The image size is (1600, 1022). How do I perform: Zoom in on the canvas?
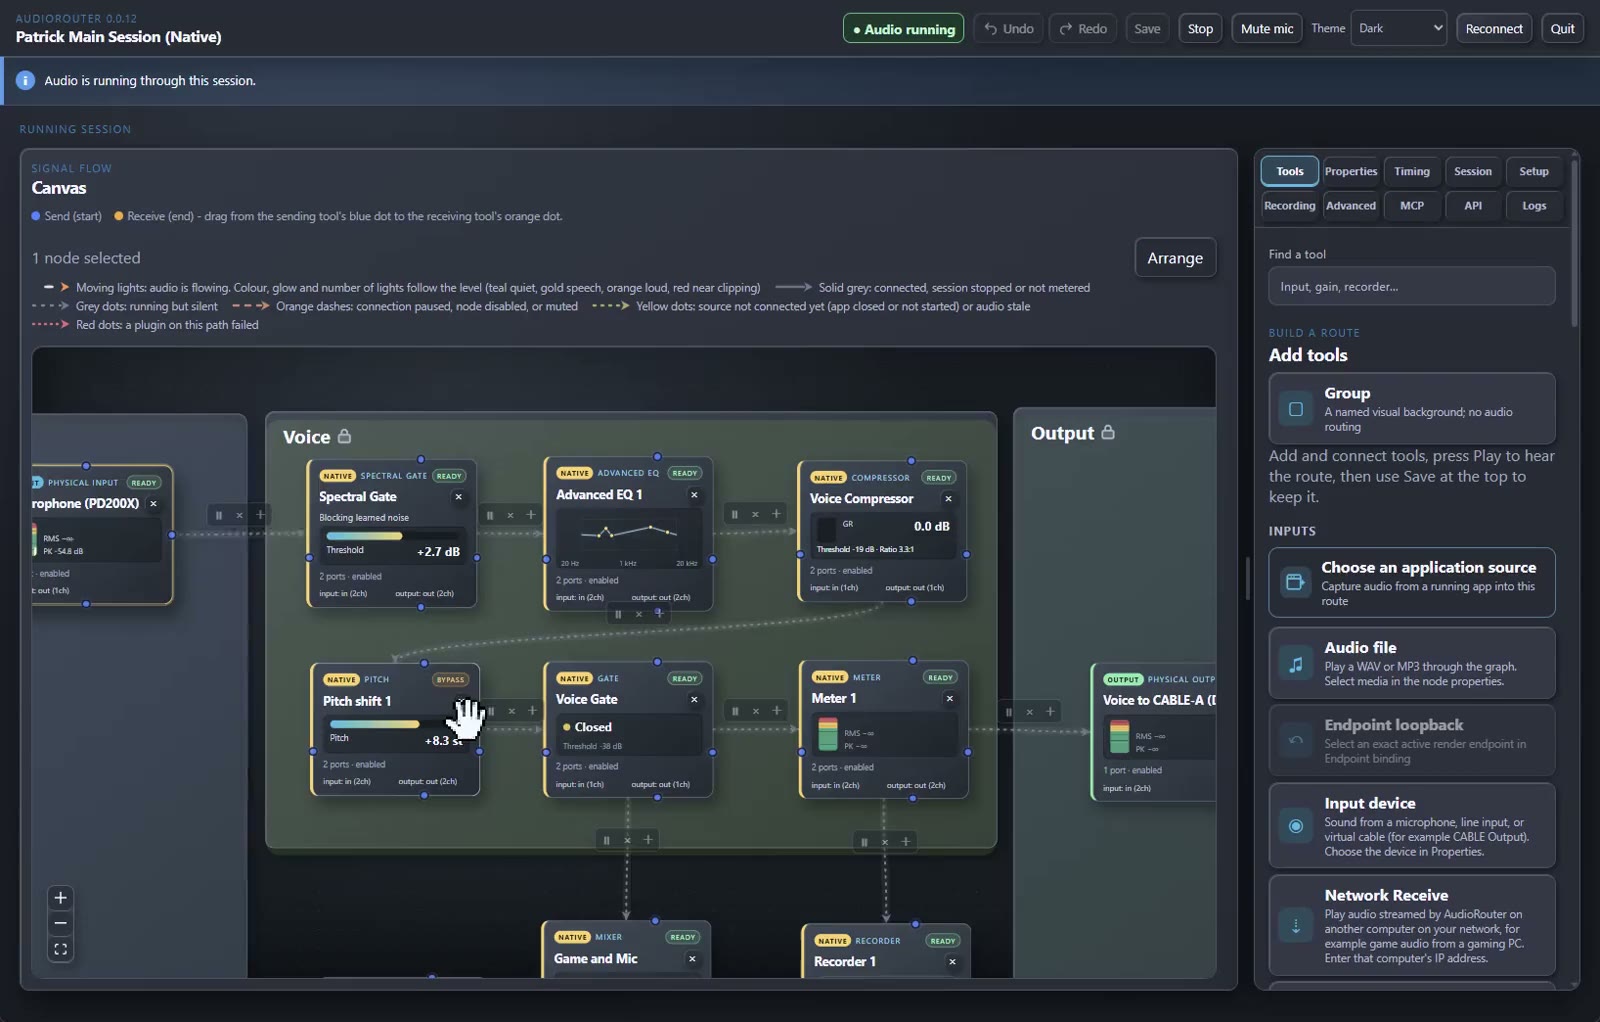[60, 898]
